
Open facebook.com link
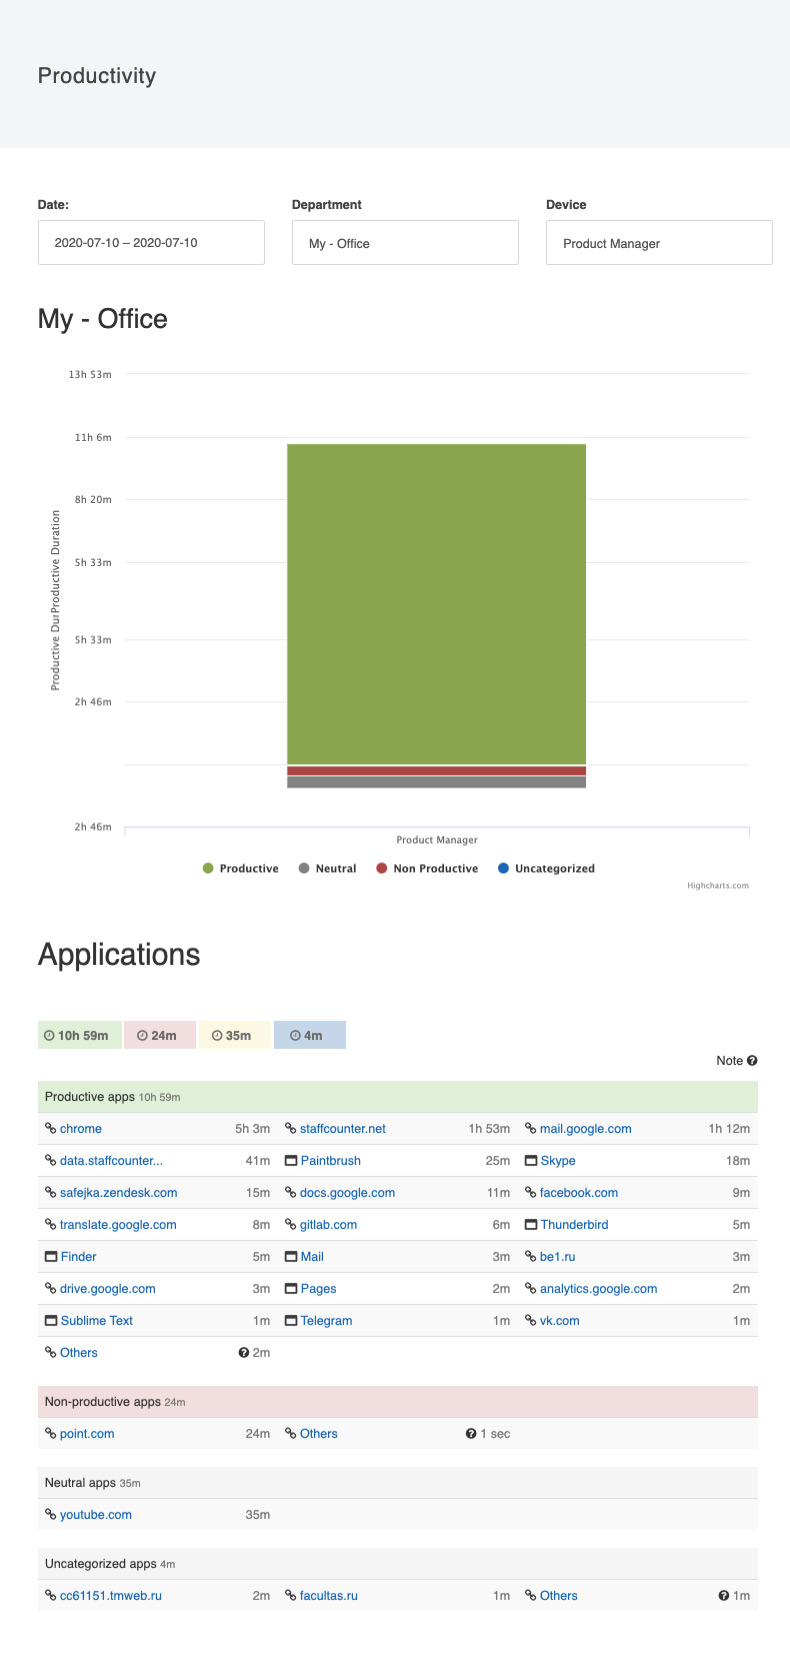pyautogui.click(x=579, y=1193)
